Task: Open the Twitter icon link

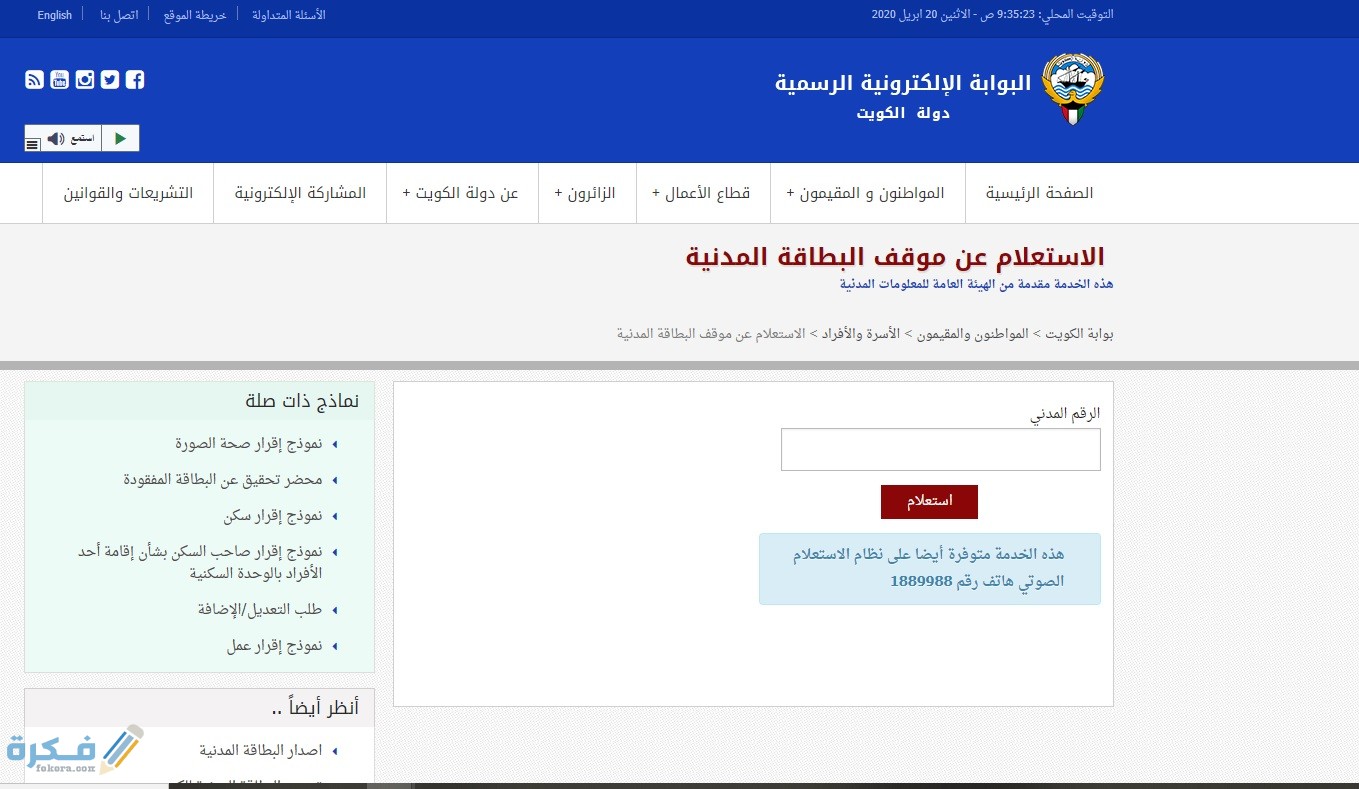Action: [x=110, y=80]
